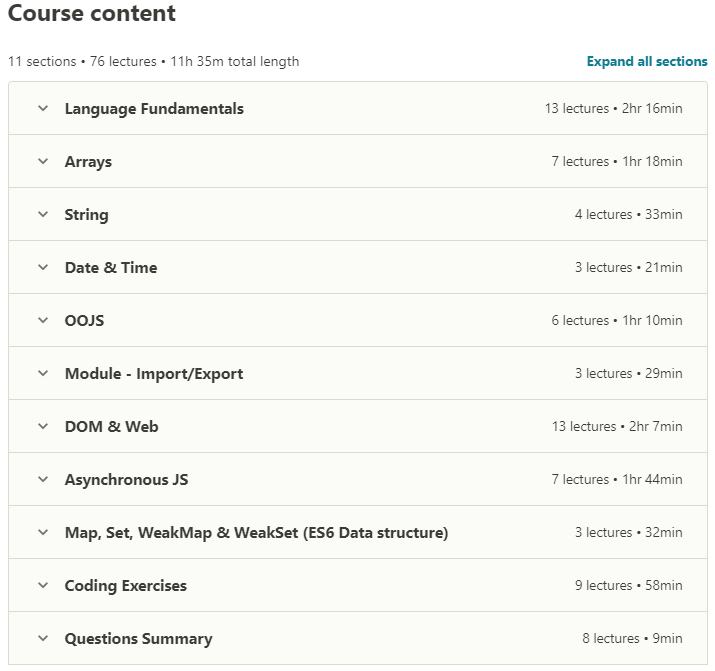Image resolution: width=715 pixels, height=671 pixels.
Task: Select the Asynchronous JS section heading
Action: click(x=126, y=480)
